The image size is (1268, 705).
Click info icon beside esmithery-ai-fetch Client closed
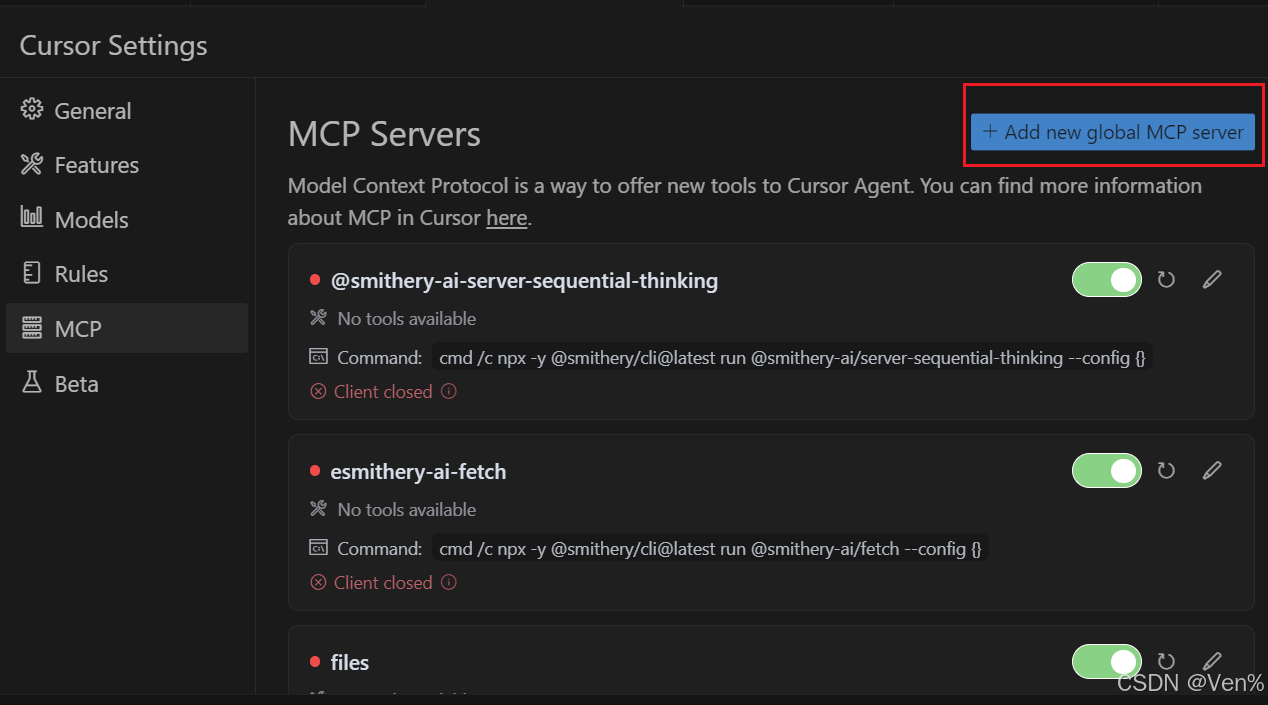[x=449, y=582]
